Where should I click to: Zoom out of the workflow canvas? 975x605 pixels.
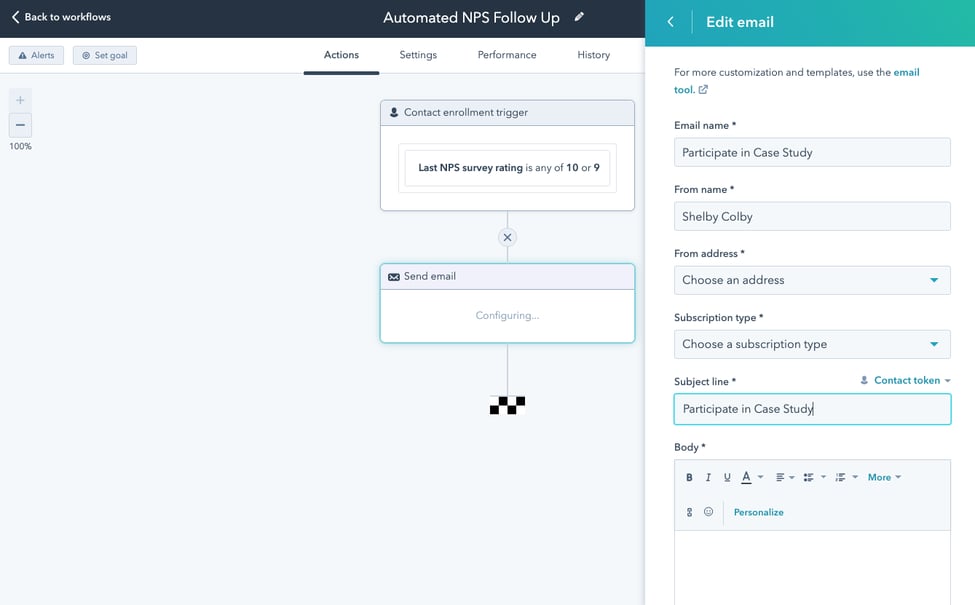(20, 124)
